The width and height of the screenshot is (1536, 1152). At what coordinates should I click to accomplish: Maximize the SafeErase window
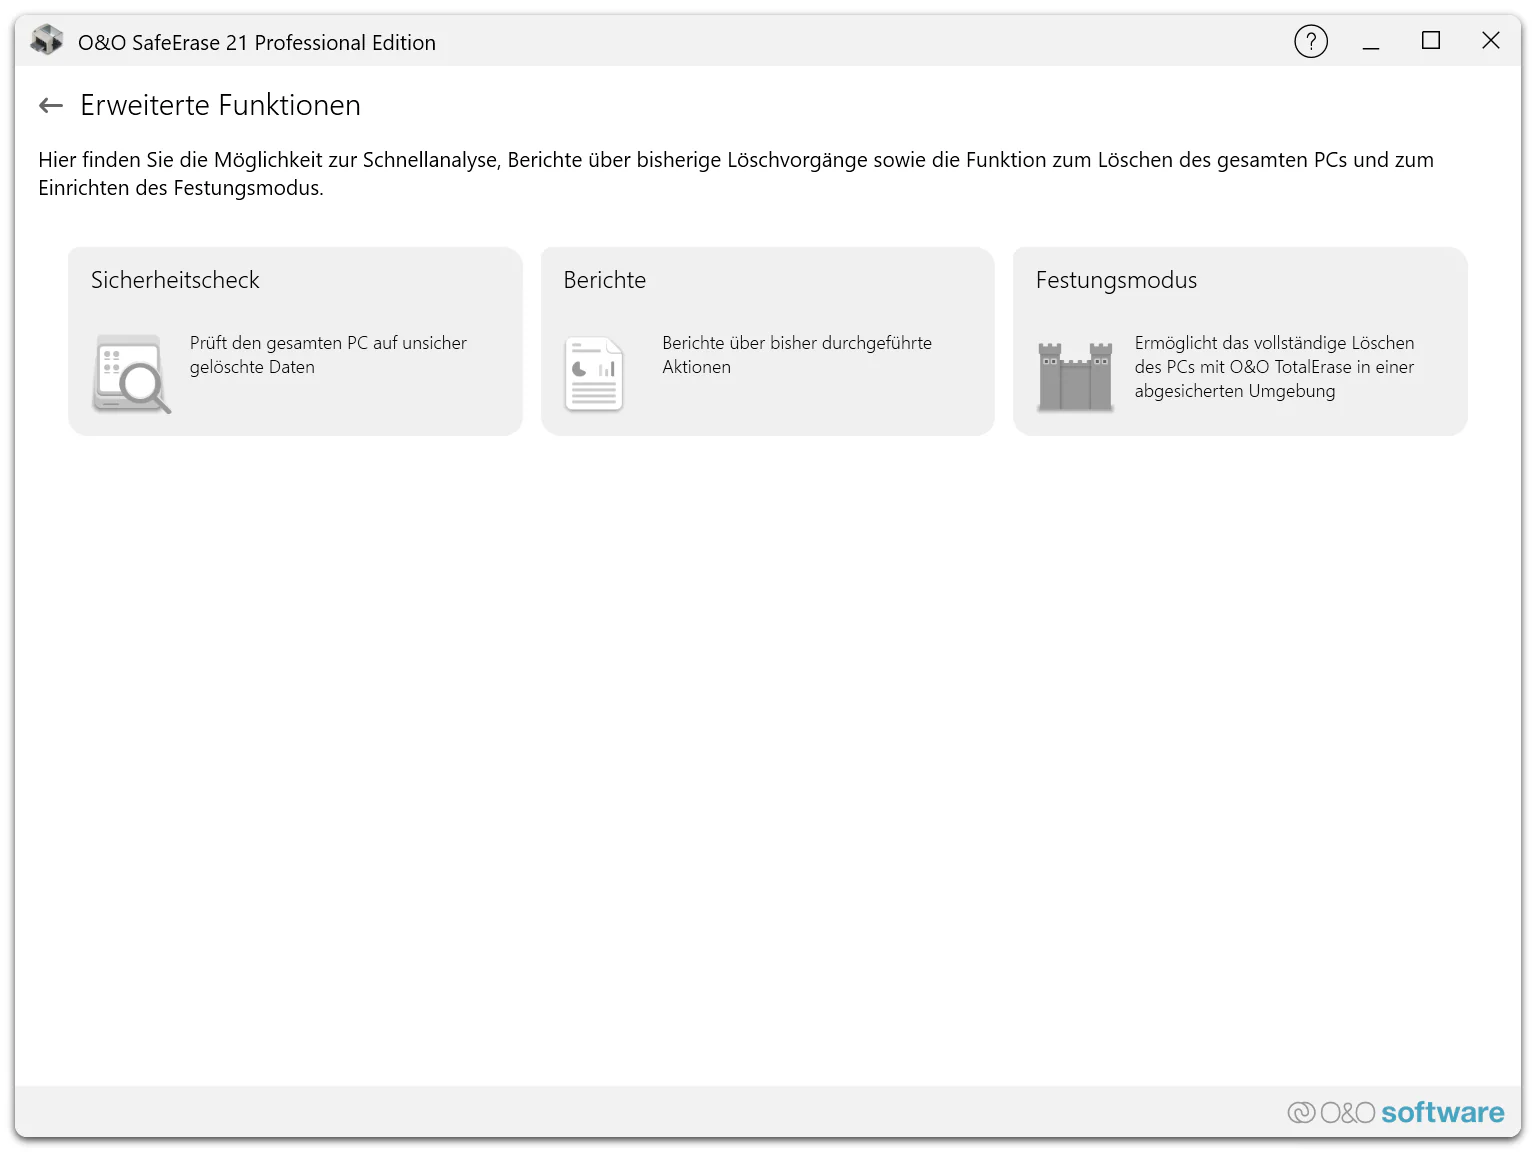(x=1431, y=41)
